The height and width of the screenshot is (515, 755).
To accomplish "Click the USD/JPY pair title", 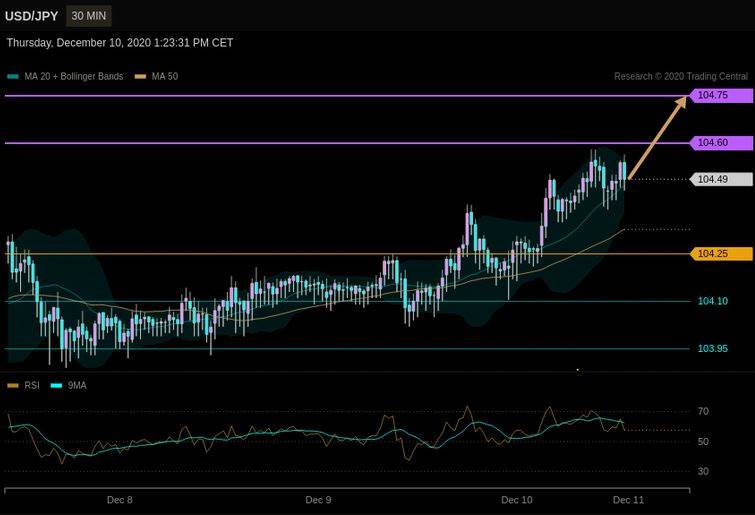I will (31, 16).
